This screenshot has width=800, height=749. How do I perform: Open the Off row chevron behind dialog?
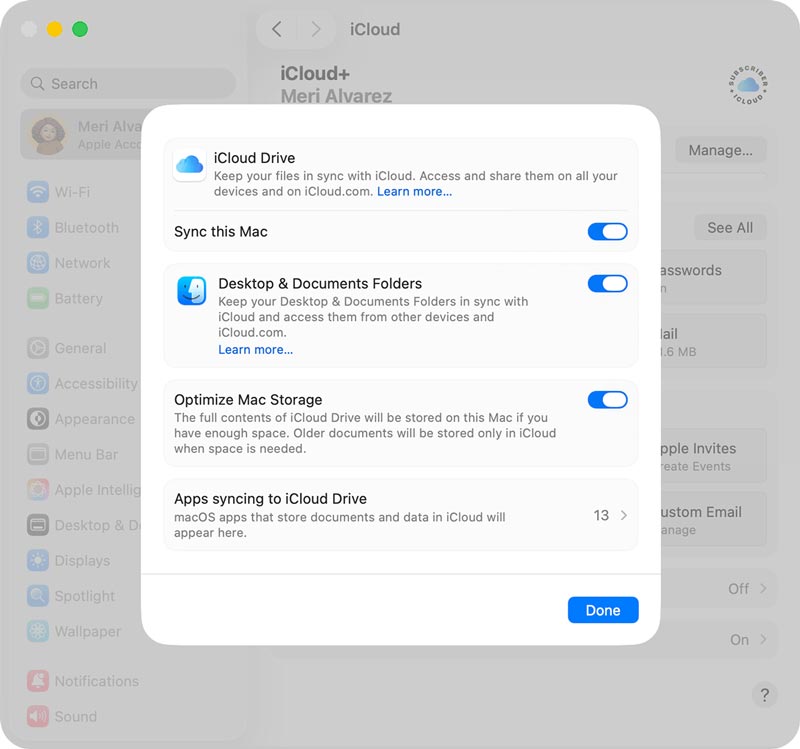(763, 588)
